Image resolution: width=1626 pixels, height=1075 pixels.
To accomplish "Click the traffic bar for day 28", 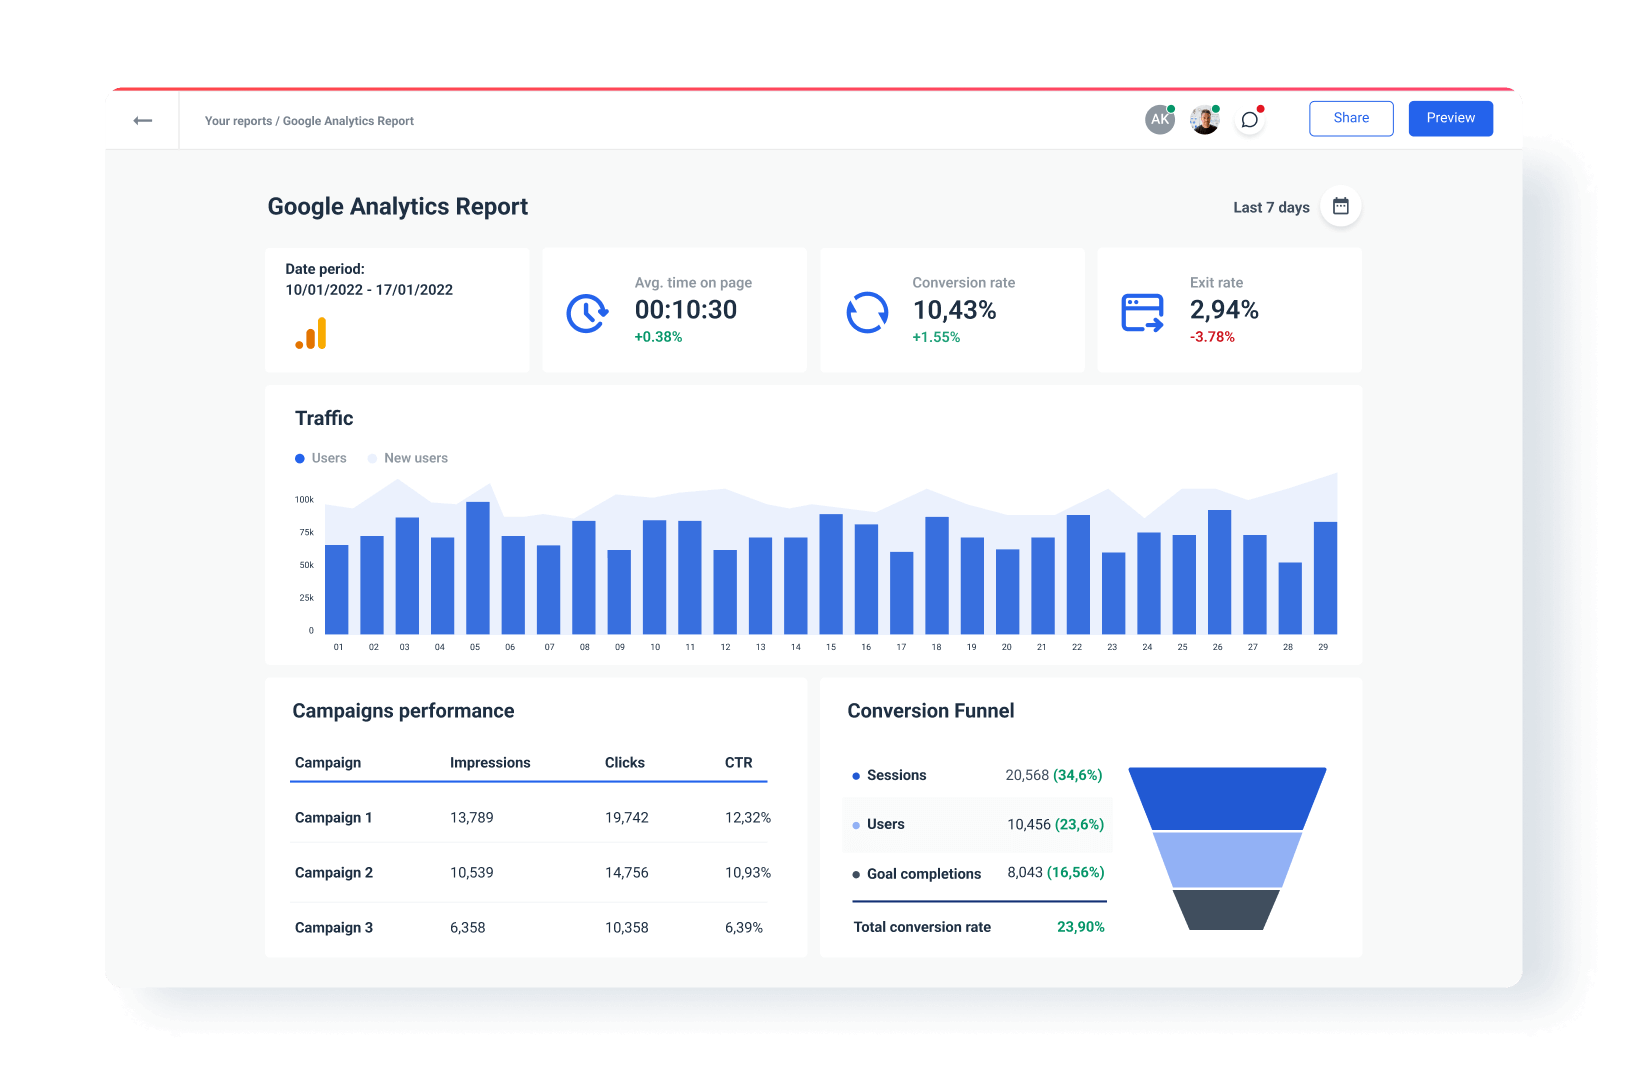I will tap(1290, 598).
